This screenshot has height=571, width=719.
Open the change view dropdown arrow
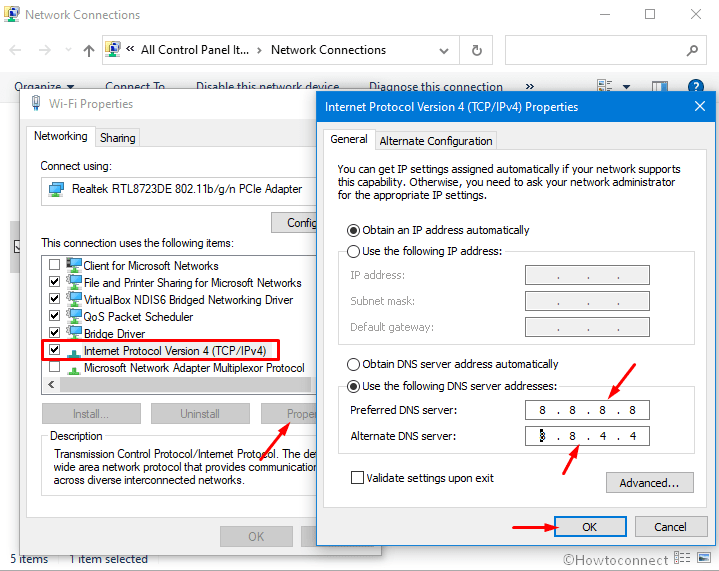pyautogui.click(x=626, y=86)
